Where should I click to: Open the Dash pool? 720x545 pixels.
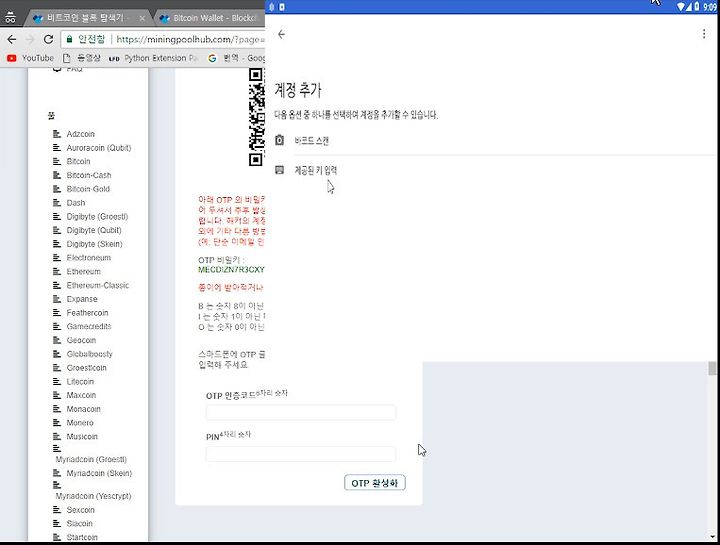pyautogui.click(x=76, y=203)
